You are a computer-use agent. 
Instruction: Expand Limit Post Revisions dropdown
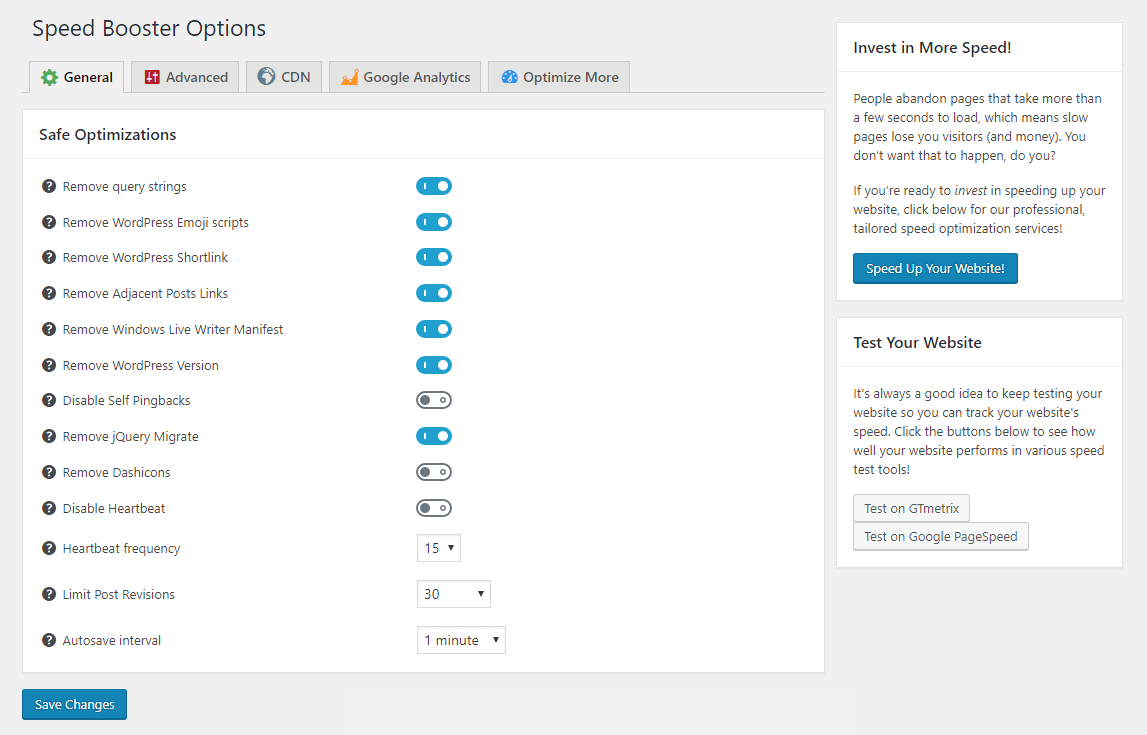[x=453, y=594]
